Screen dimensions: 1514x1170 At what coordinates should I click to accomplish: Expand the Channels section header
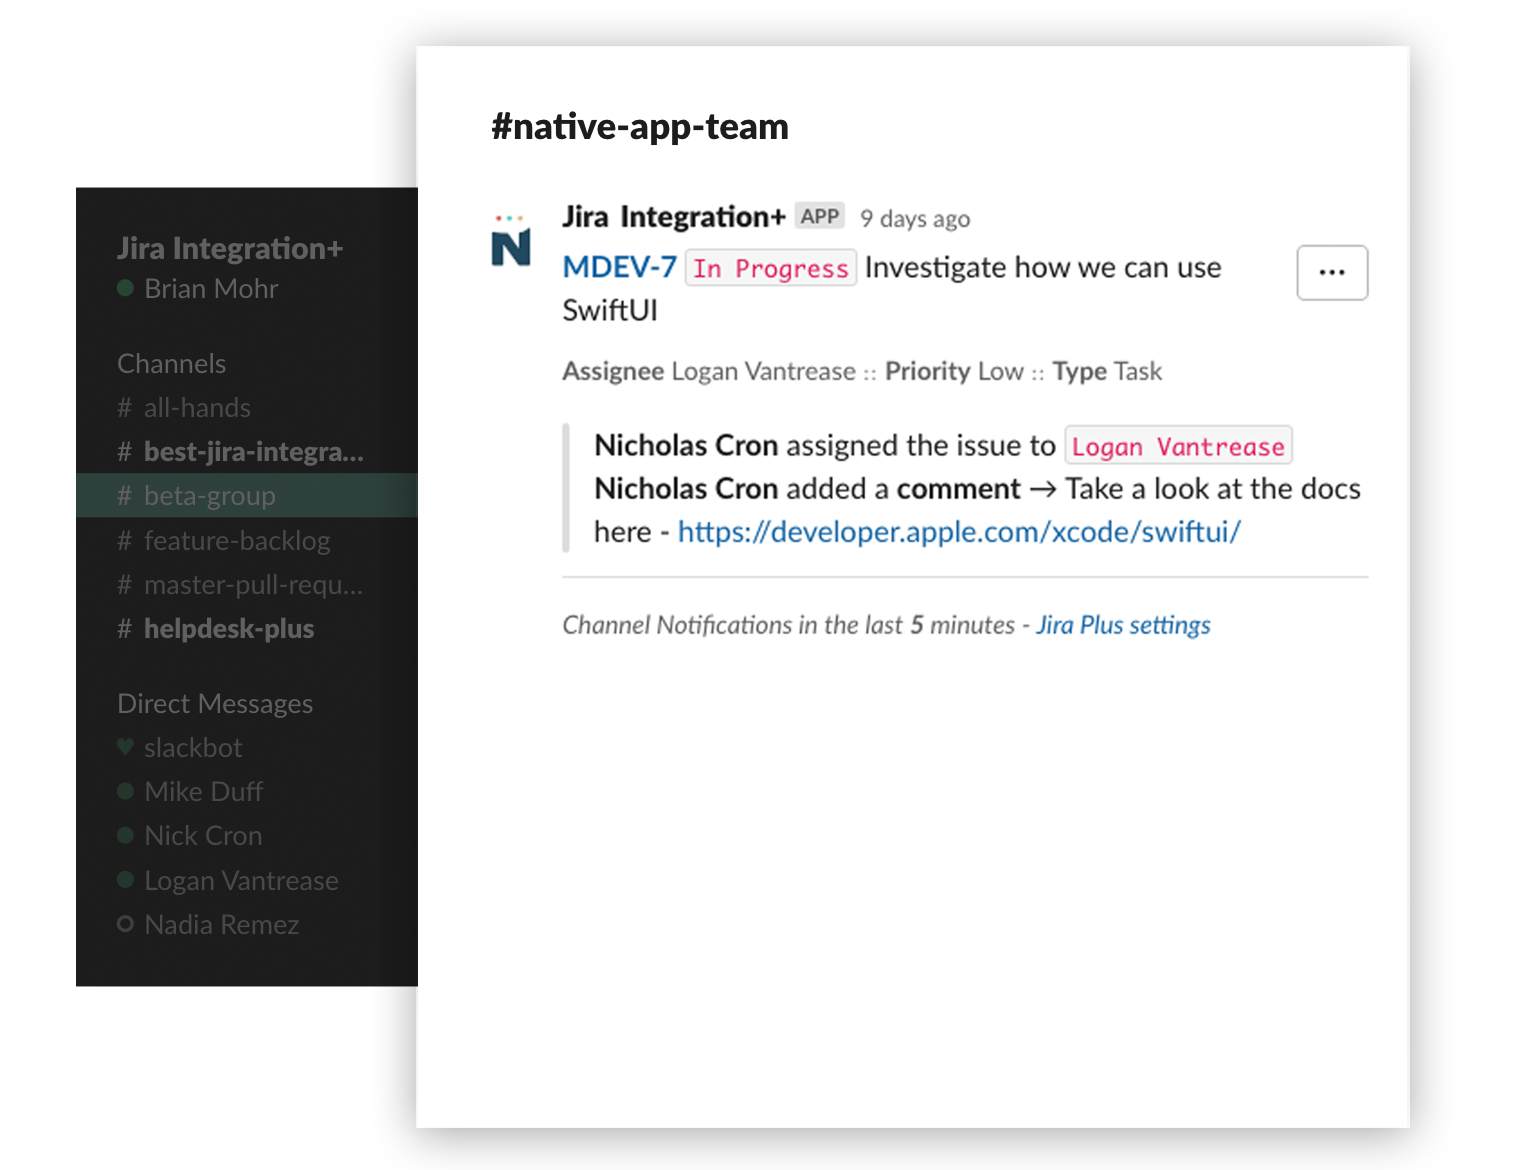coord(171,363)
